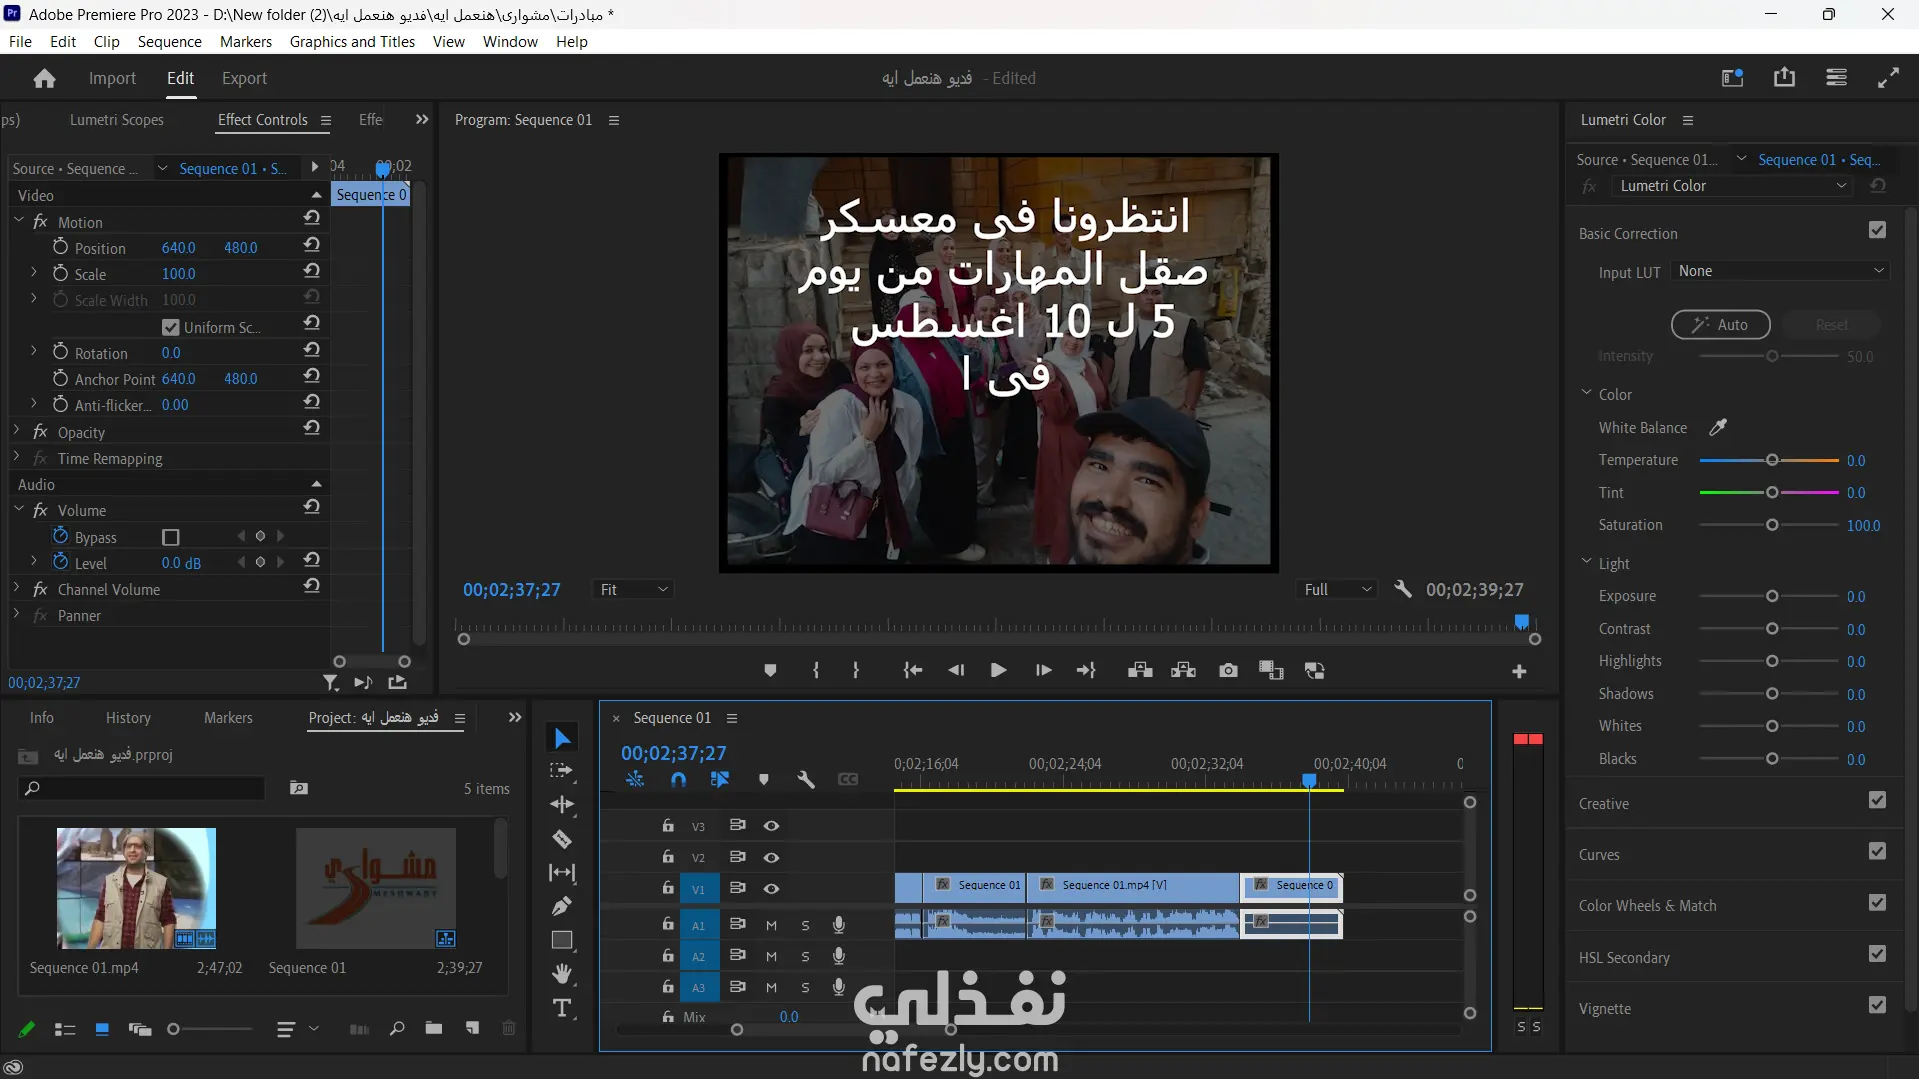Disable the Vignette section checkbox

pos(1877,1005)
